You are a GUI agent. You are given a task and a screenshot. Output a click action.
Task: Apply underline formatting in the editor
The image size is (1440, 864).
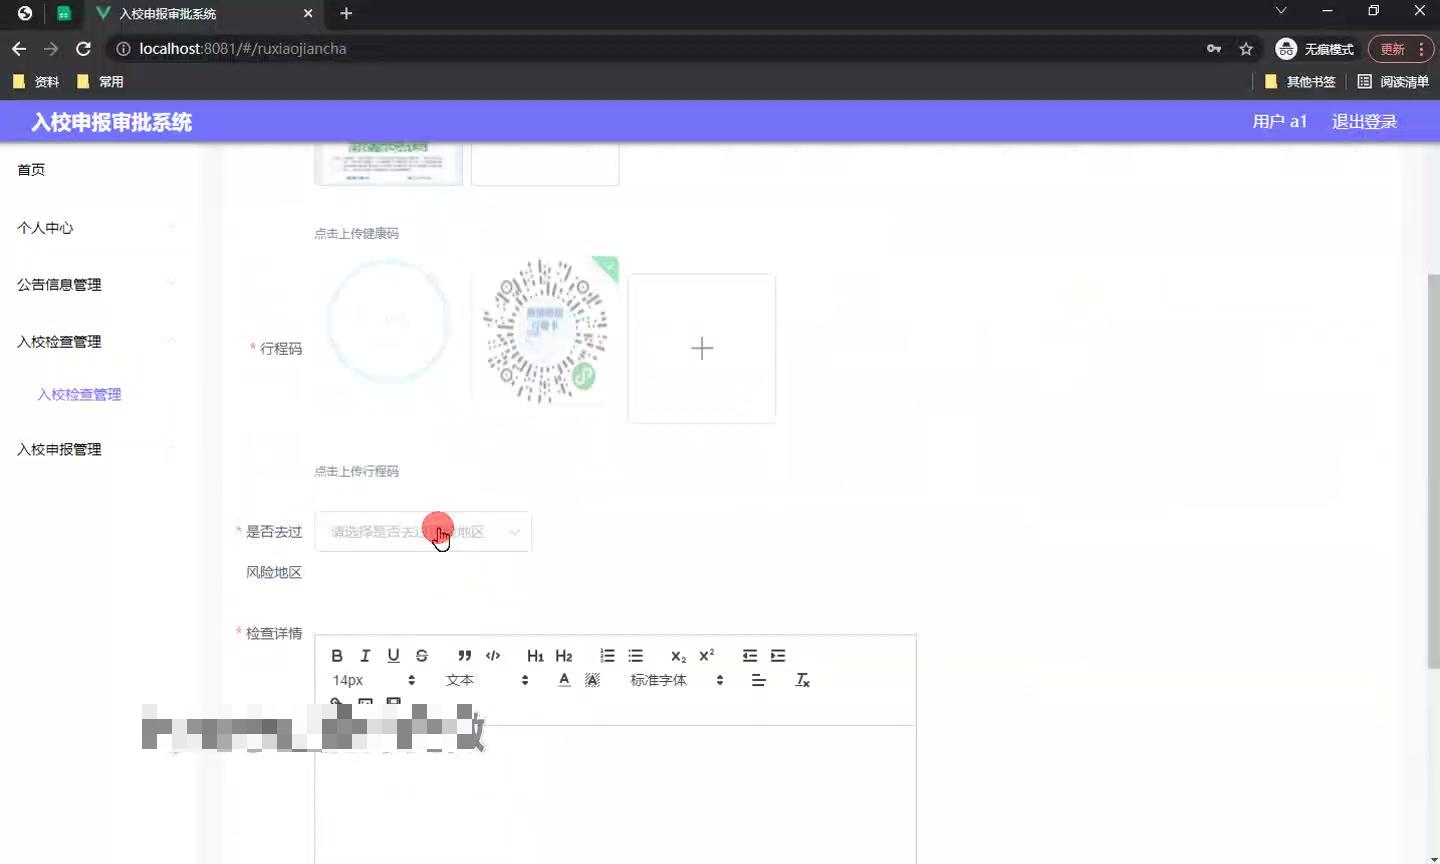(393, 656)
